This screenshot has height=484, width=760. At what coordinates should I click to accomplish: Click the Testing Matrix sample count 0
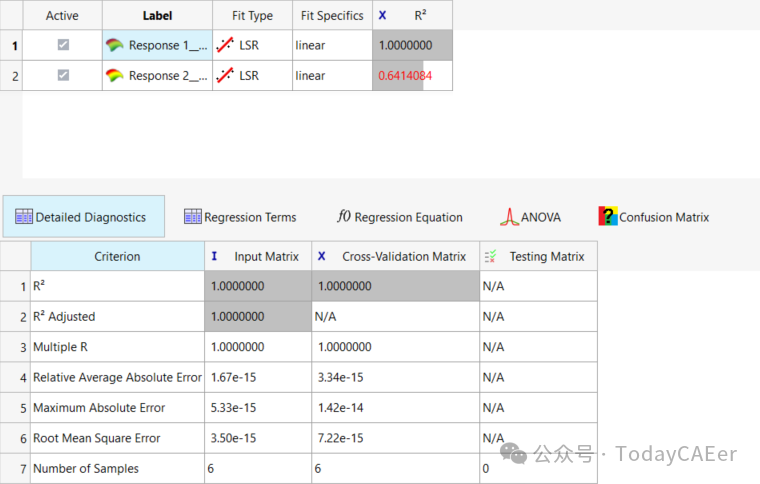point(486,468)
